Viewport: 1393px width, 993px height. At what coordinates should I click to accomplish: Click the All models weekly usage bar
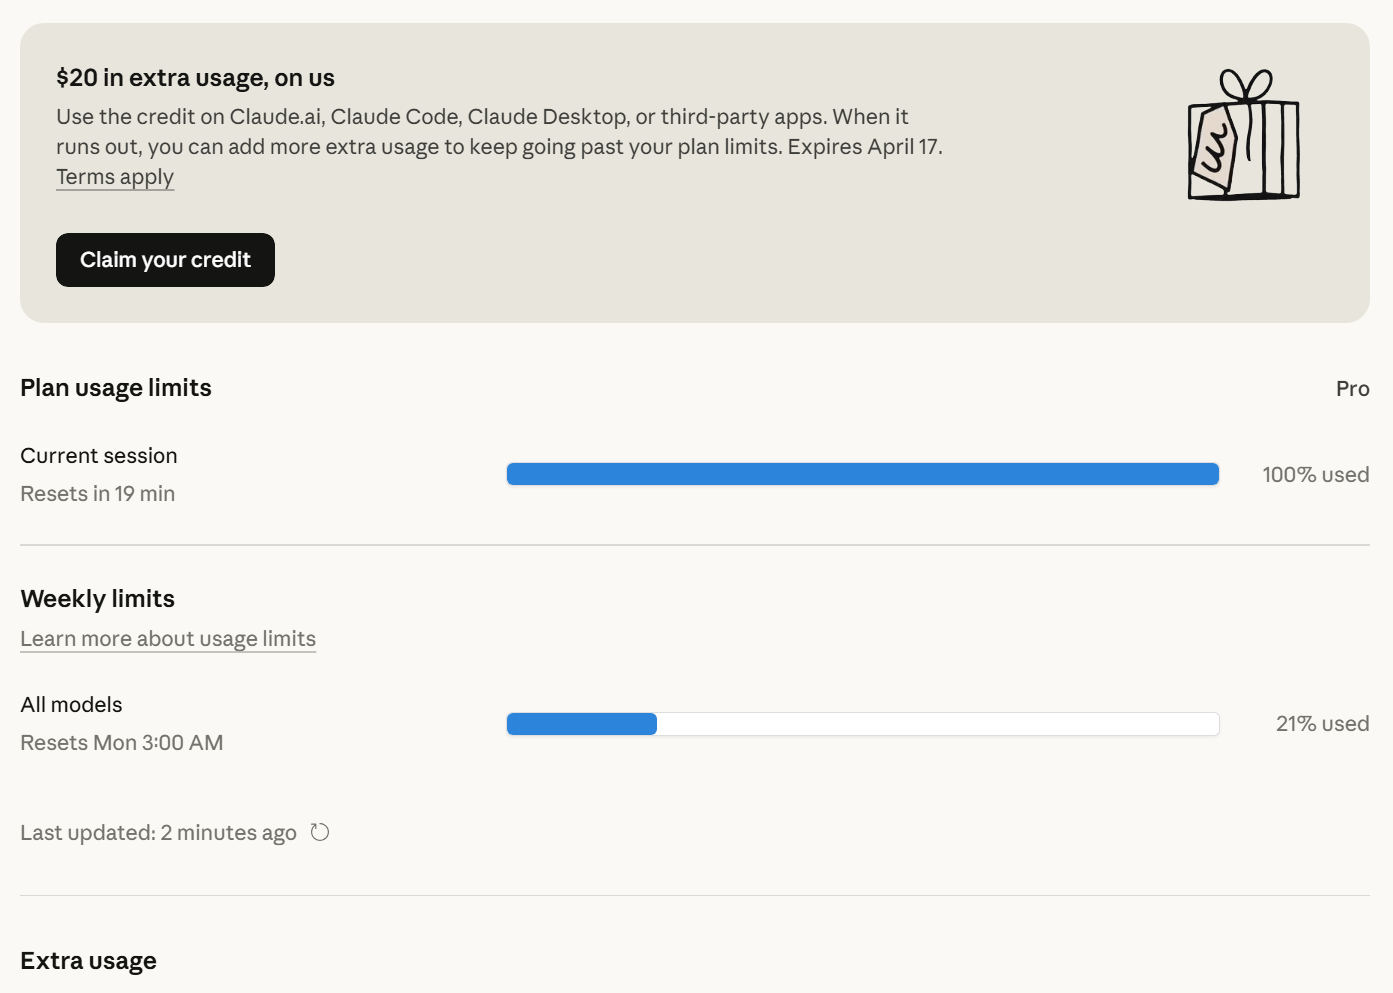pyautogui.click(x=863, y=724)
